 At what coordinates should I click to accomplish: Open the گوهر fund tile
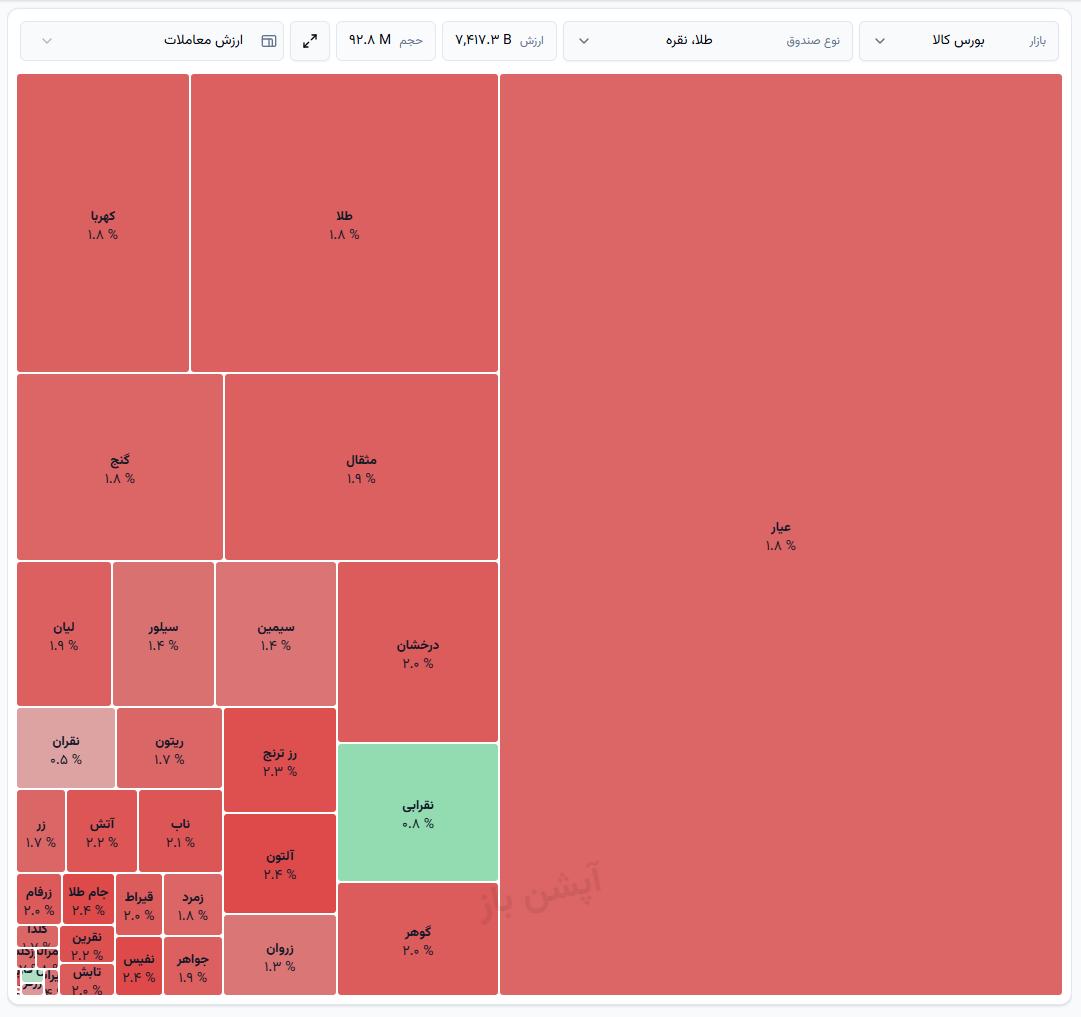tap(418, 939)
